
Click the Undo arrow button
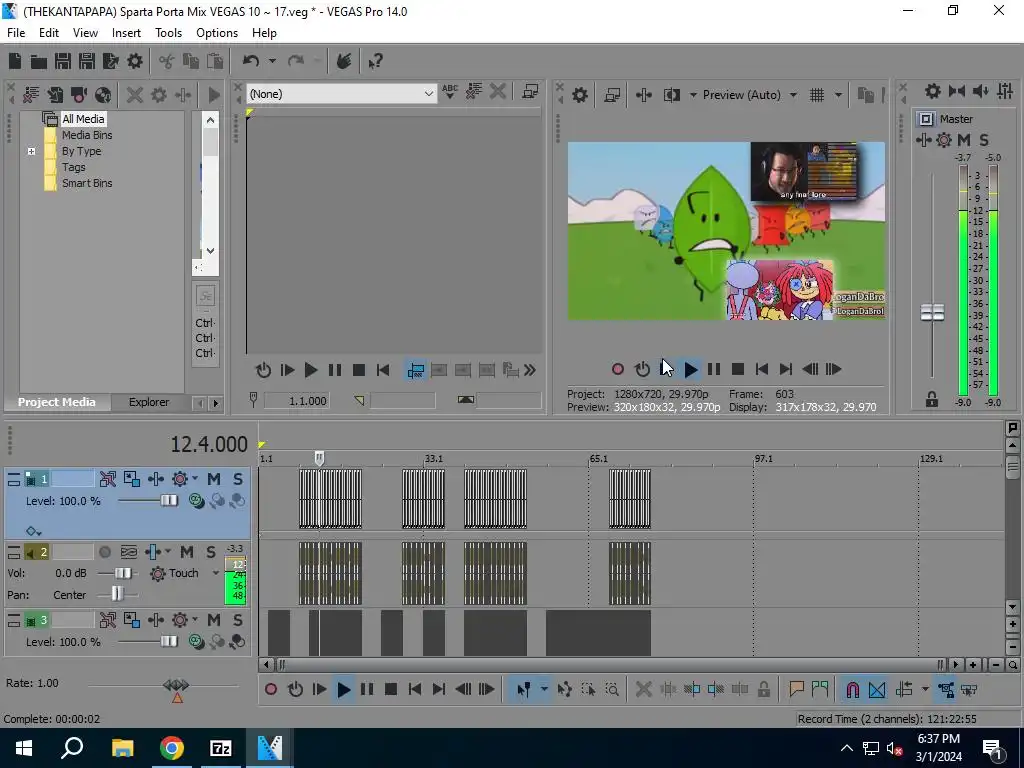pyautogui.click(x=251, y=61)
